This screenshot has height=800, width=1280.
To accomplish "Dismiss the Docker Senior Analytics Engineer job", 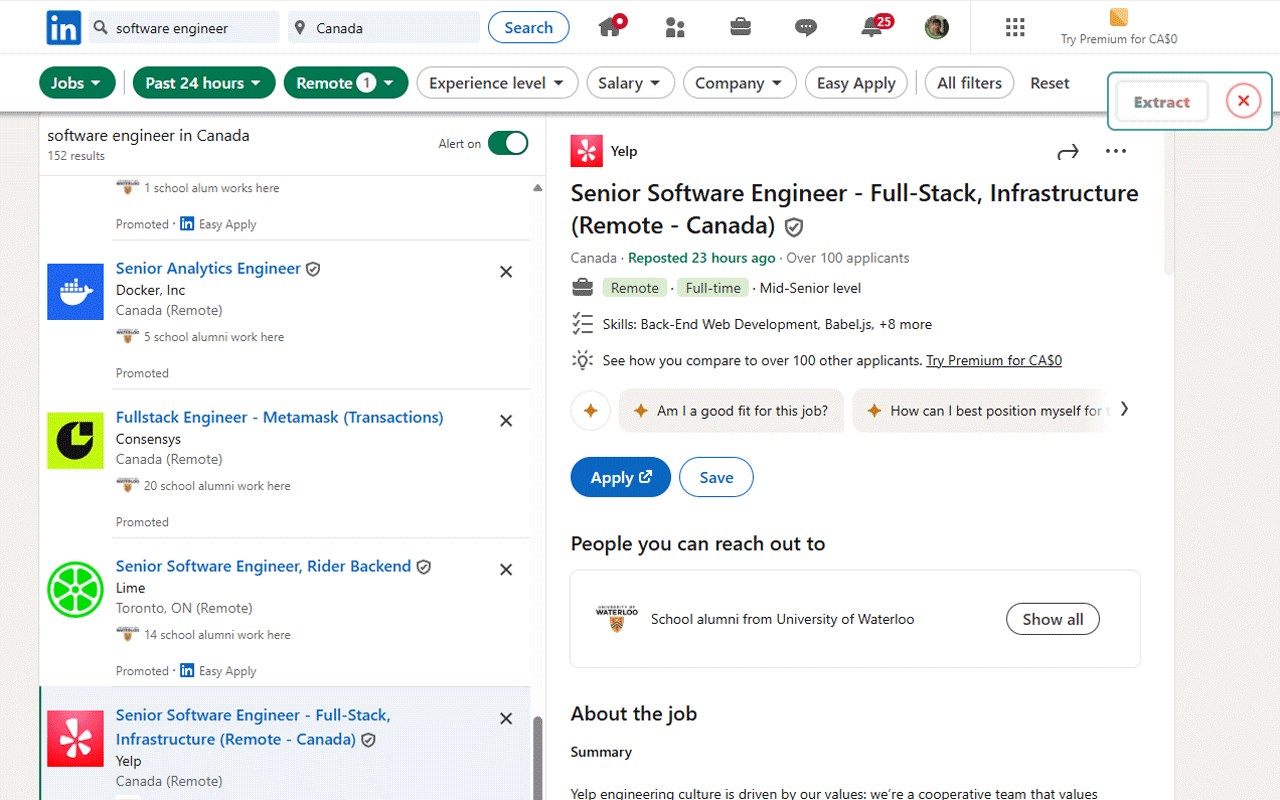I will pos(506,272).
